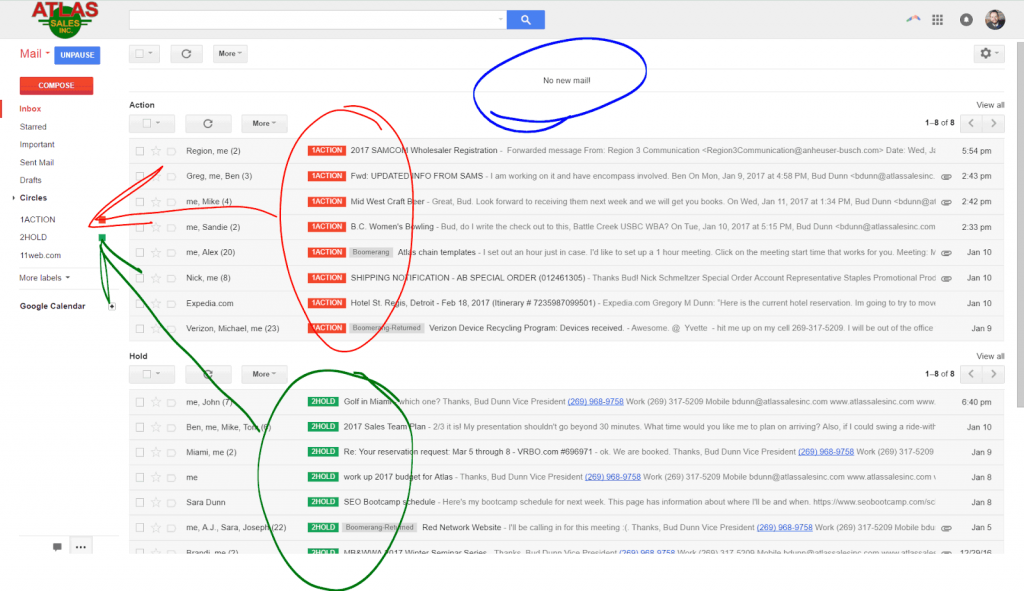This screenshot has width=1024, height=591.
Task: Open the Mail dropdown switcher
Action: point(35,54)
